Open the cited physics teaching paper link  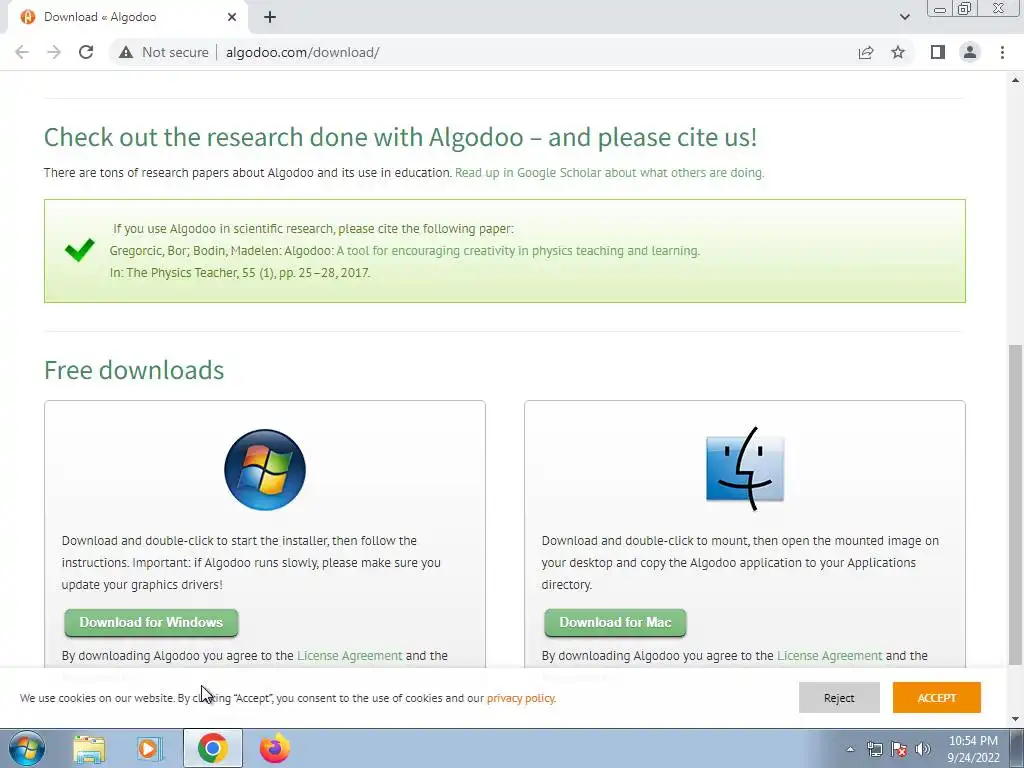(x=518, y=251)
